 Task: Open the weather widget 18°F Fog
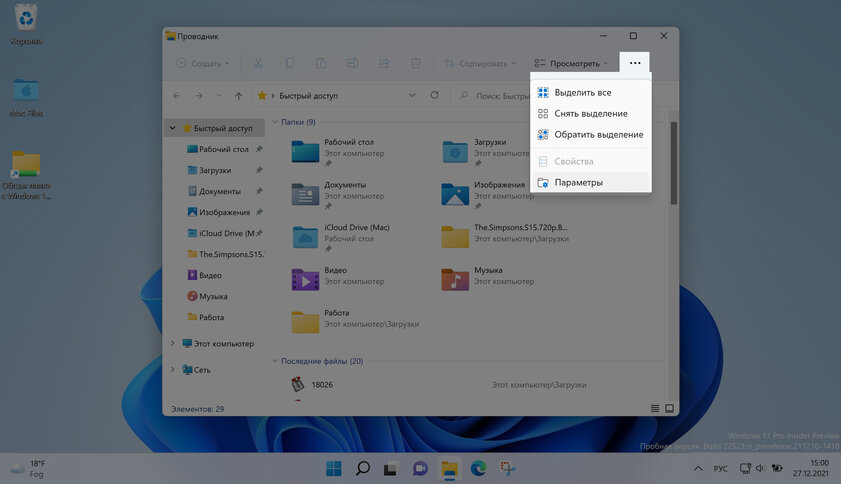tap(29, 468)
